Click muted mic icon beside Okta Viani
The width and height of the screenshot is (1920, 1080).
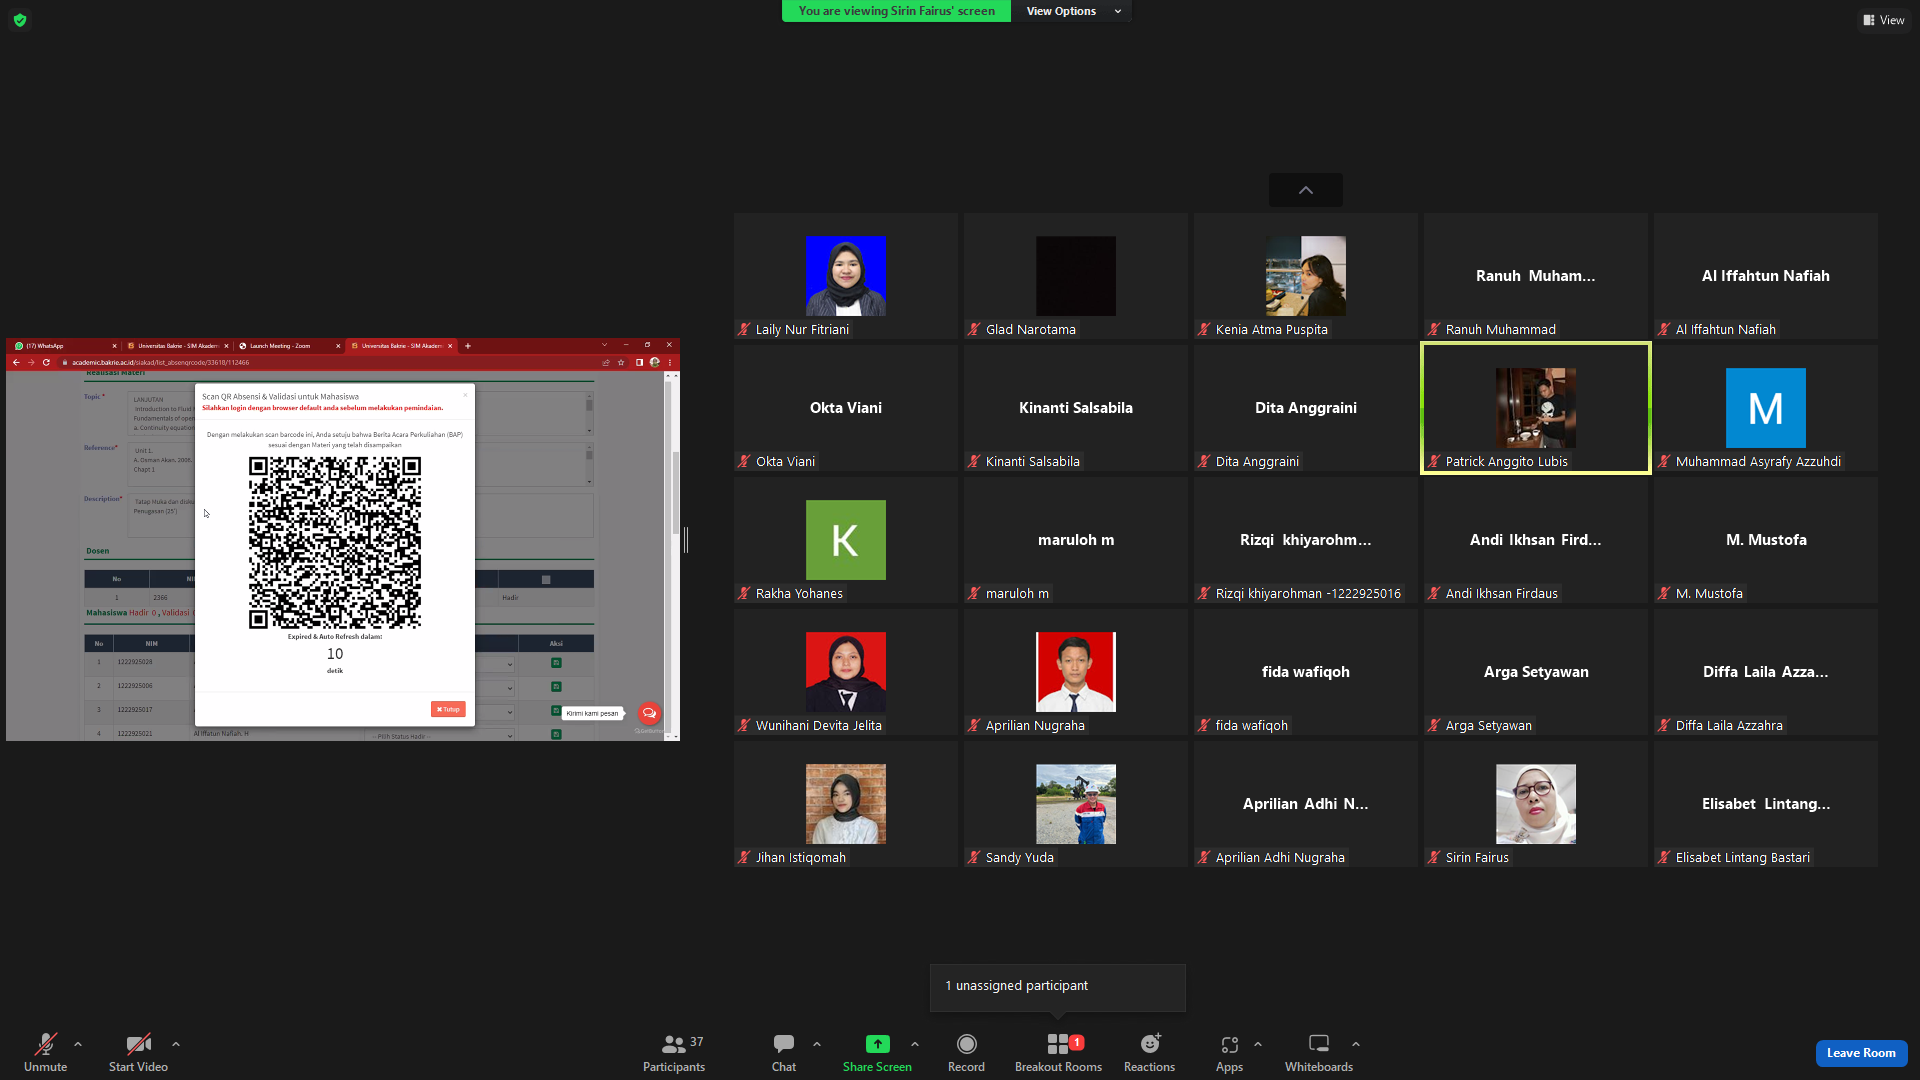tap(745, 462)
